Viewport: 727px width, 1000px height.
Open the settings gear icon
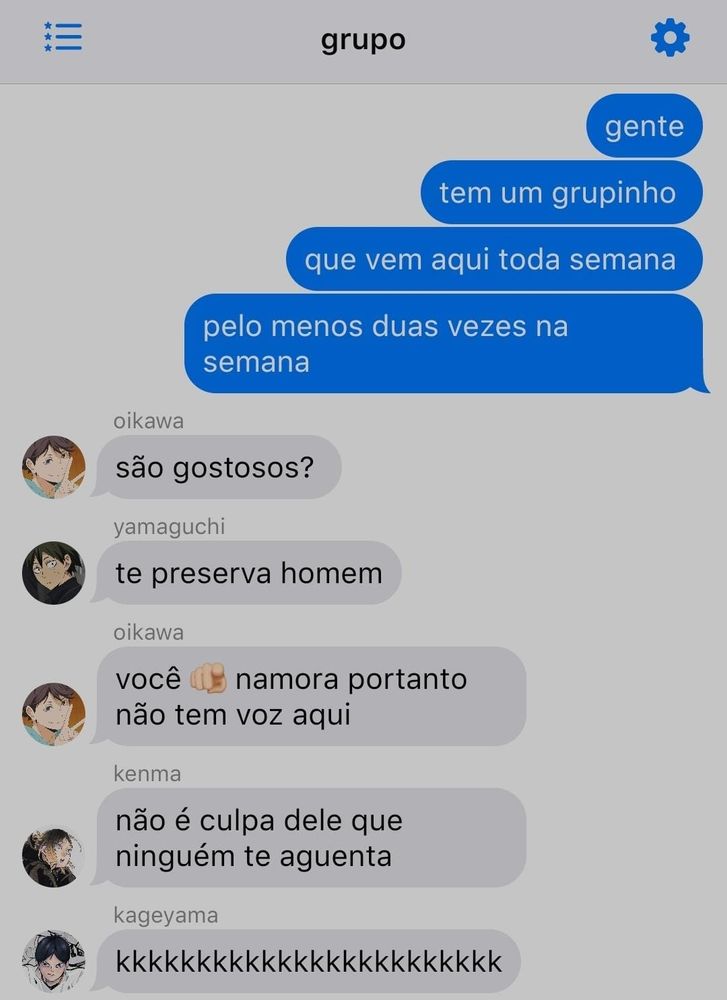[670, 38]
